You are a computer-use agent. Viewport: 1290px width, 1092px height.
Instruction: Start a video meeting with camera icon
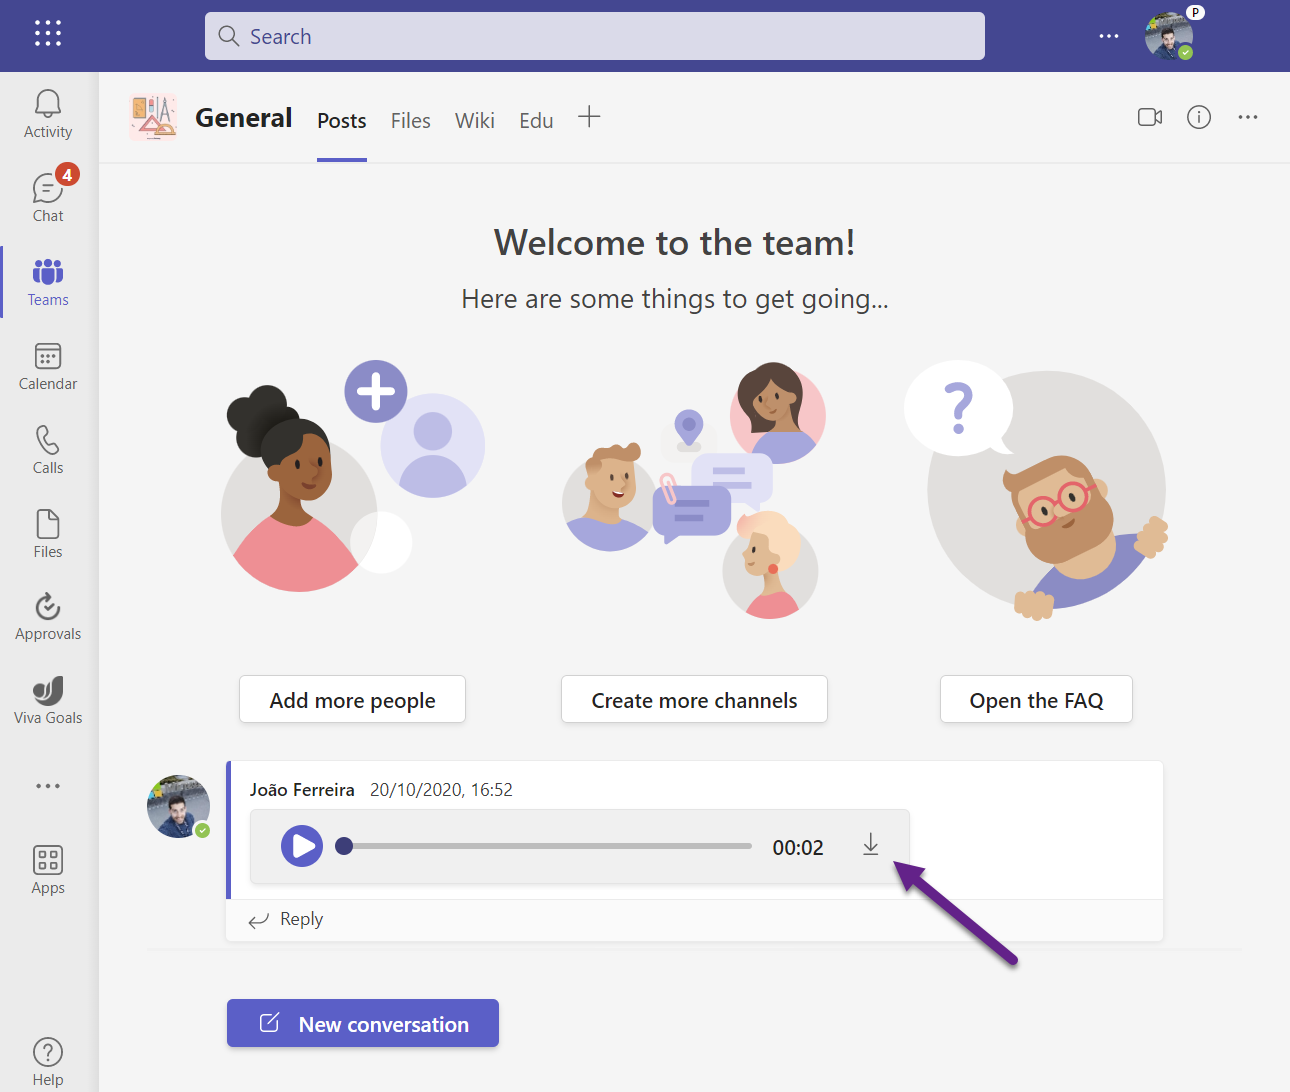[1150, 117]
